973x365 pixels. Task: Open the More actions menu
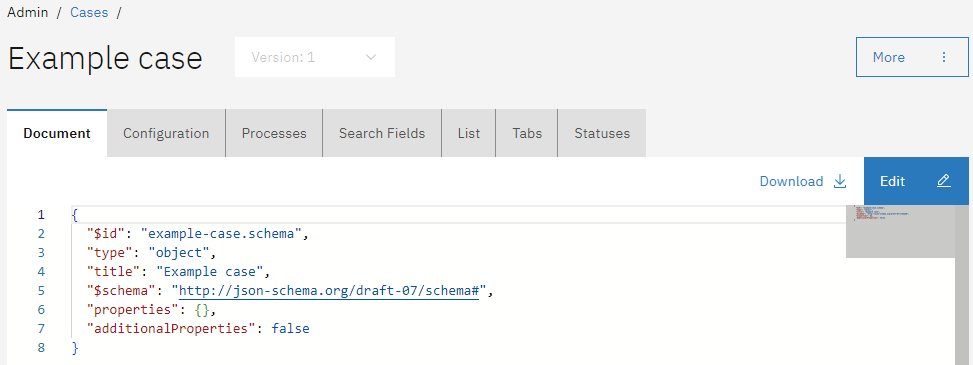click(912, 57)
